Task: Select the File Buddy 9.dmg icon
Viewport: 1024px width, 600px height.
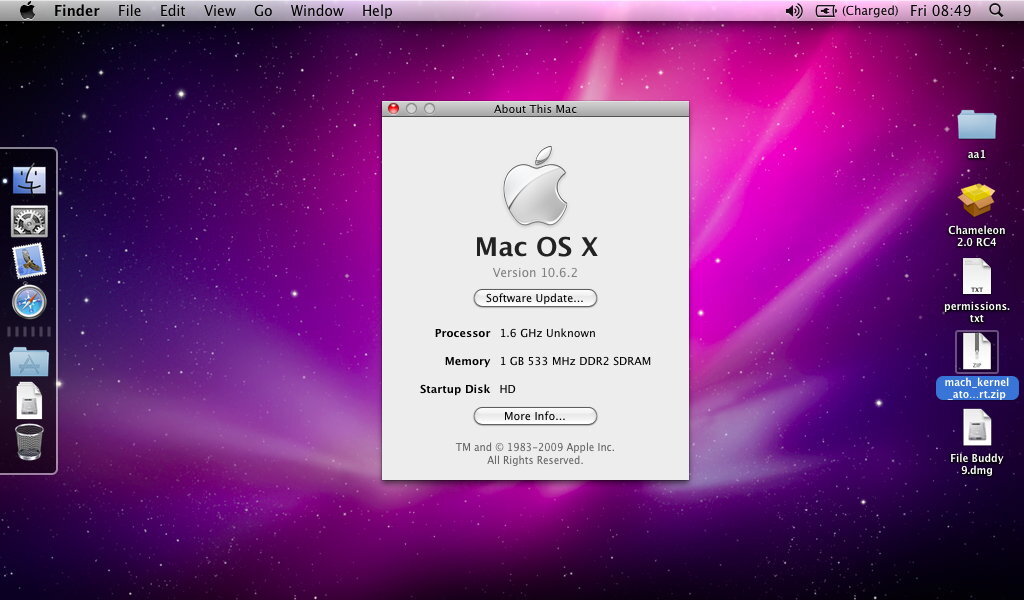Action: pos(976,428)
